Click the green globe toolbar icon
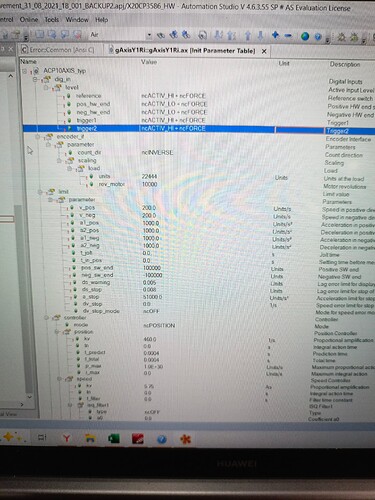 pos(305,36)
